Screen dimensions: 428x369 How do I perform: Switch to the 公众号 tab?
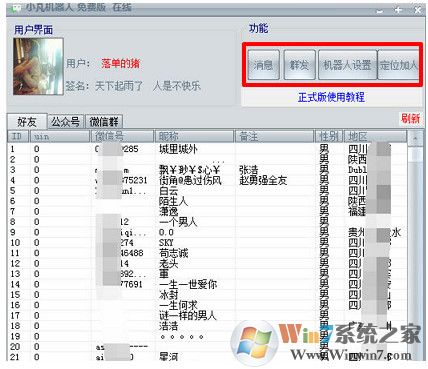(65, 122)
